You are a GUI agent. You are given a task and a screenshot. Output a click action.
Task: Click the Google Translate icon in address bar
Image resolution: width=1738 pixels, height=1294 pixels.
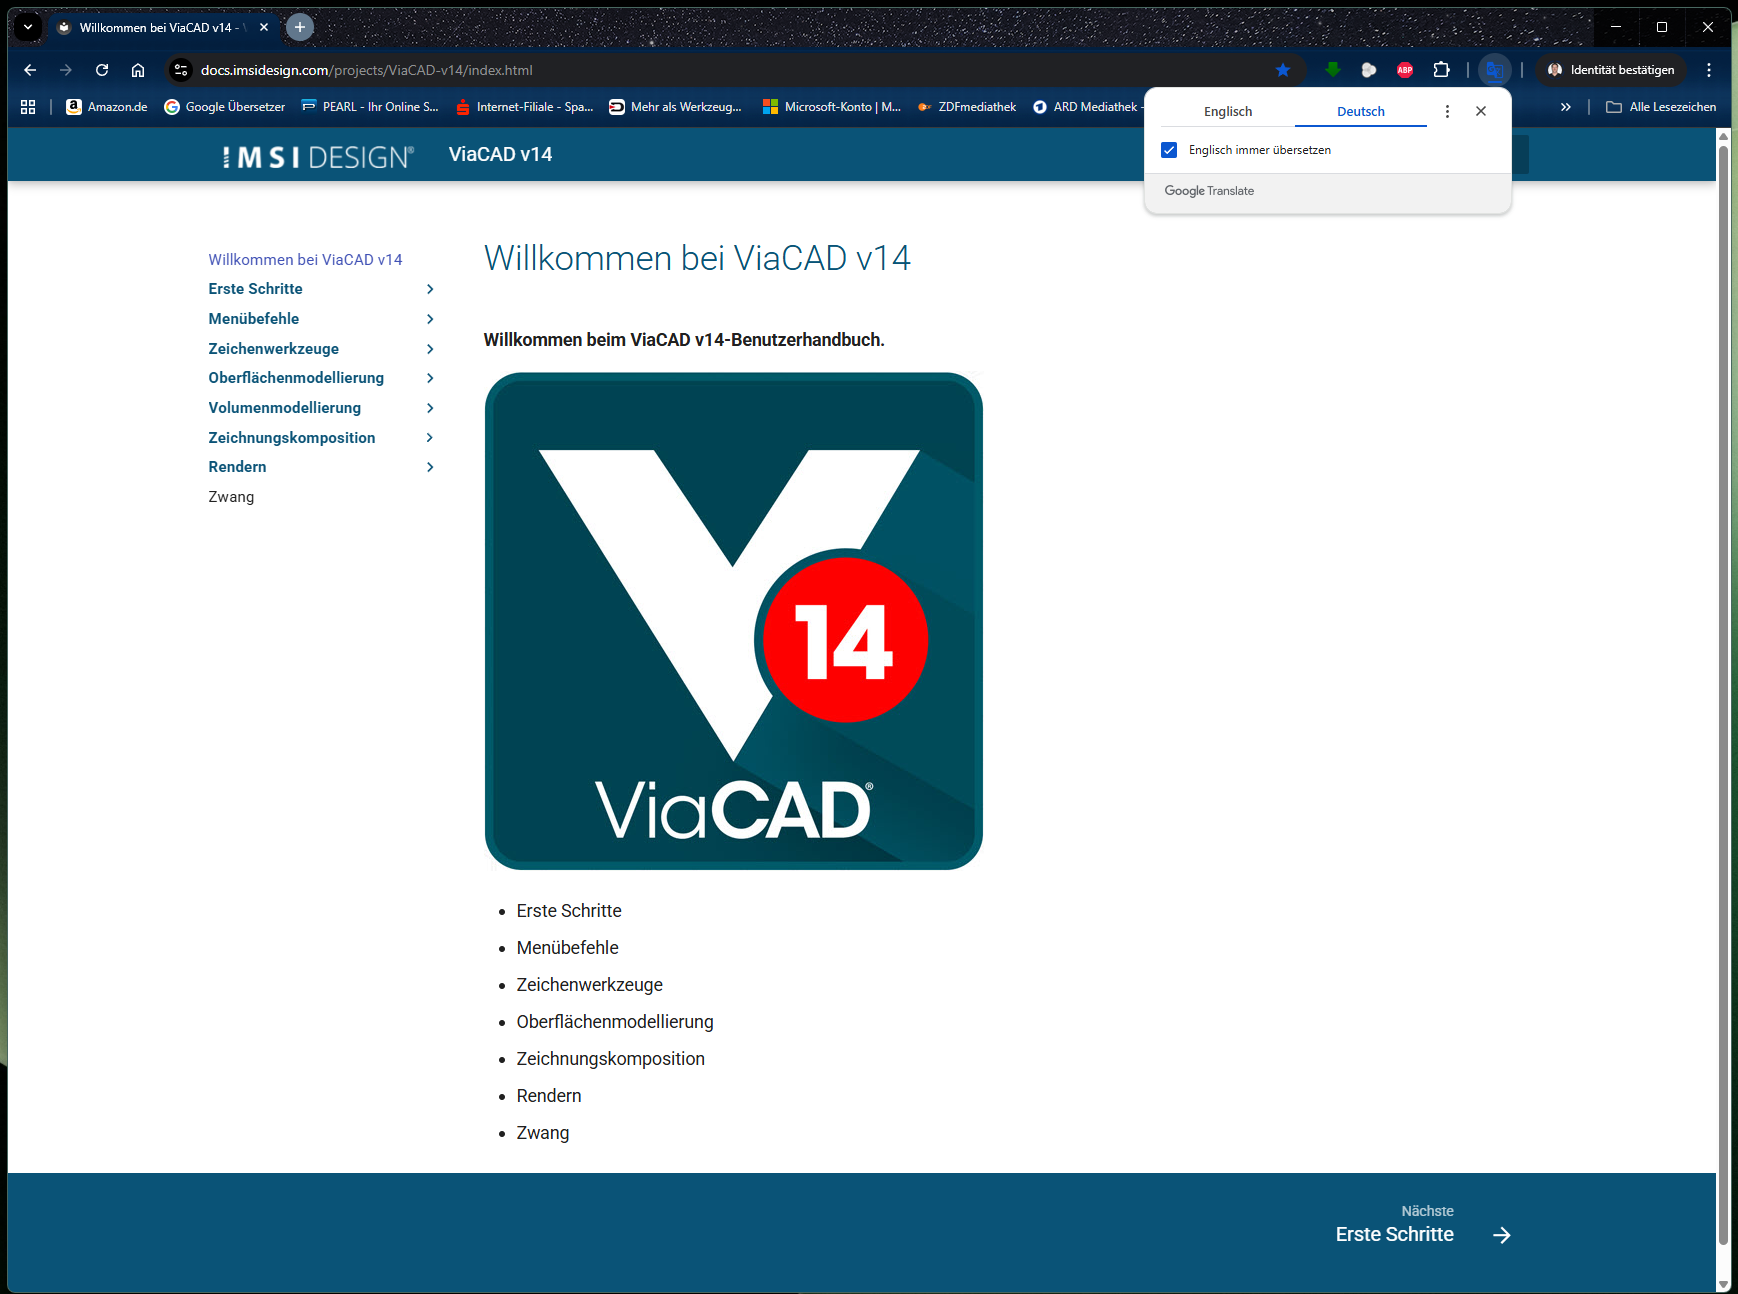pyautogui.click(x=1494, y=70)
